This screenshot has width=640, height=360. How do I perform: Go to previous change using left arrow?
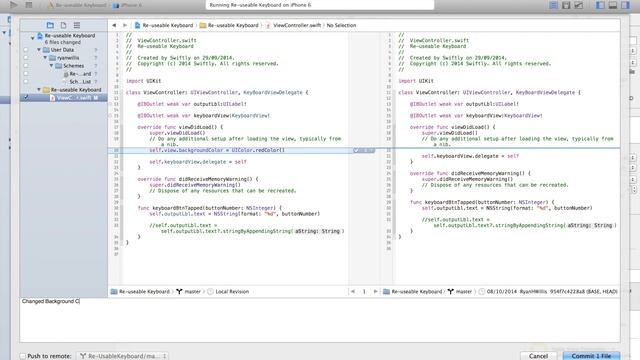(x=353, y=291)
